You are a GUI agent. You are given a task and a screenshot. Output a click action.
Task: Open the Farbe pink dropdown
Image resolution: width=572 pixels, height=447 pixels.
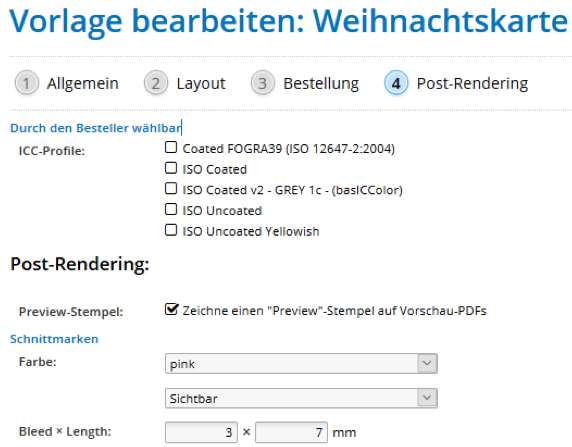point(301,363)
